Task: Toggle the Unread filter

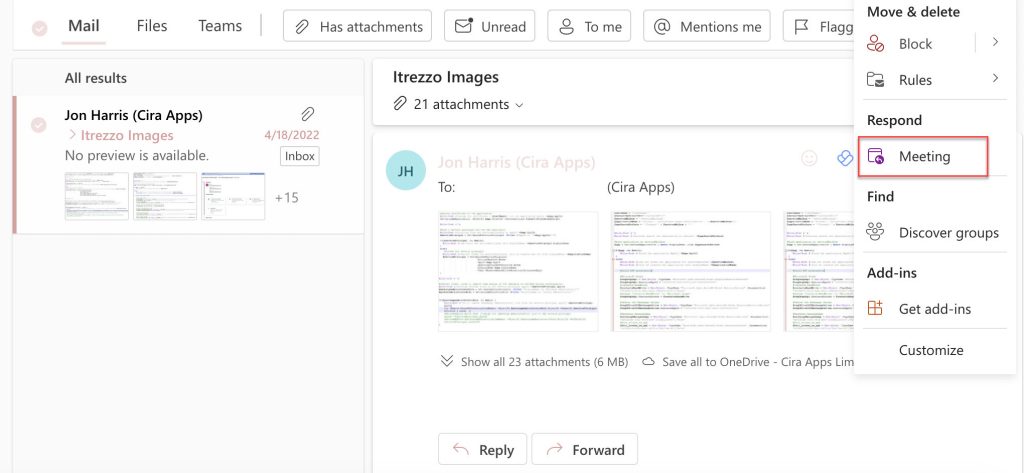Action: pyautogui.click(x=489, y=27)
